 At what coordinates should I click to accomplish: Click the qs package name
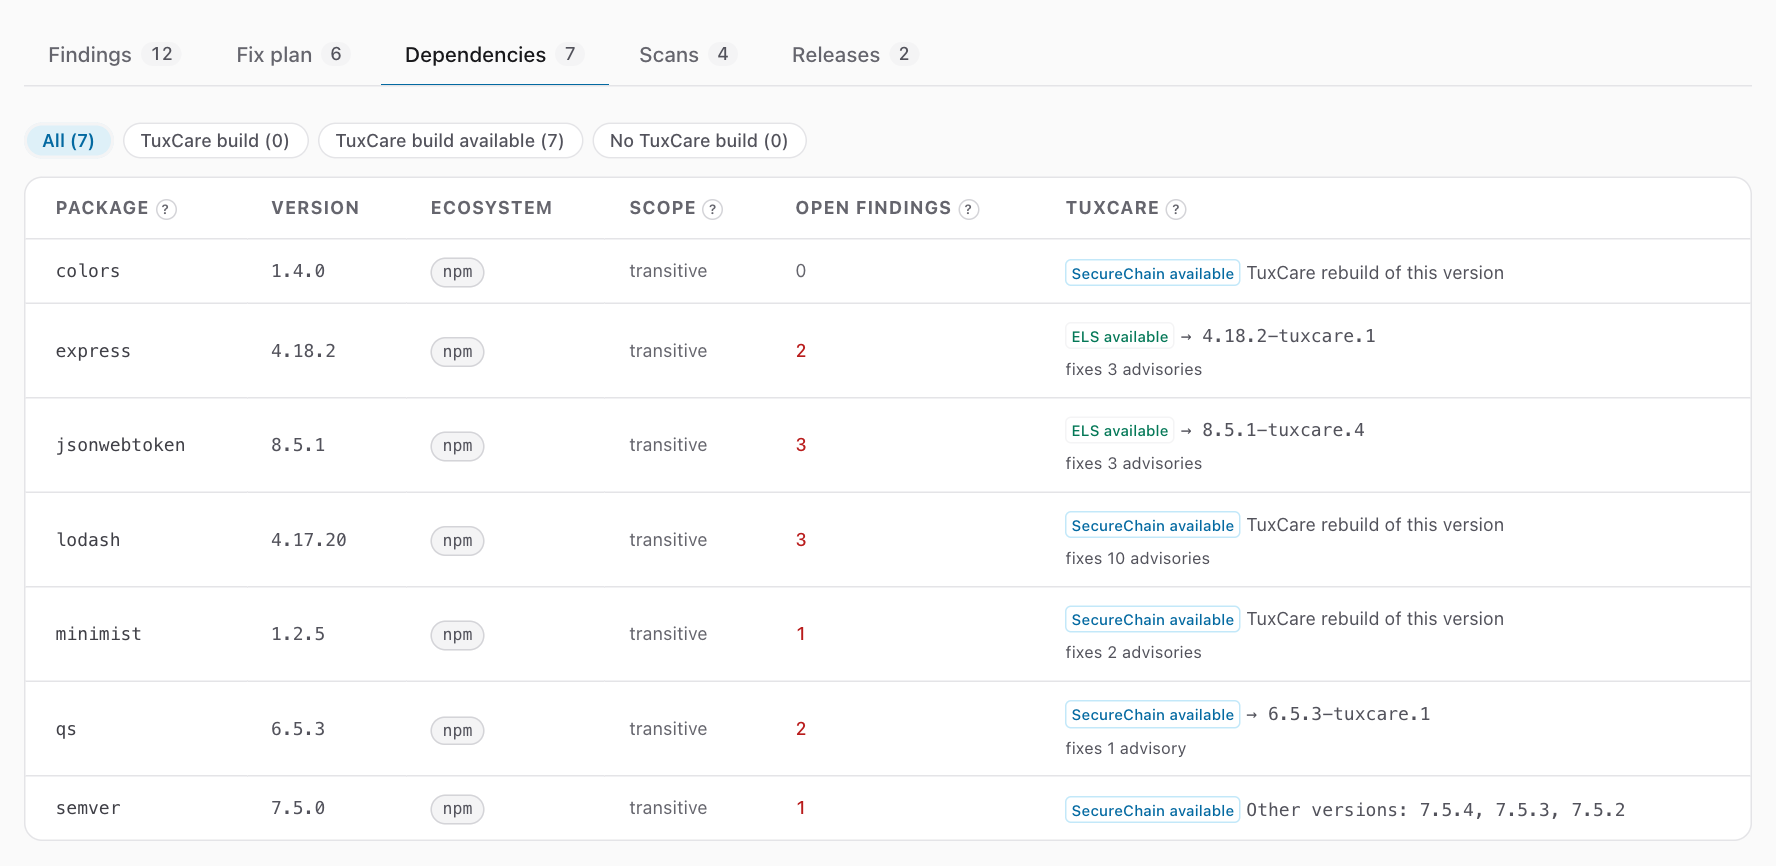(x=66, y=729)
